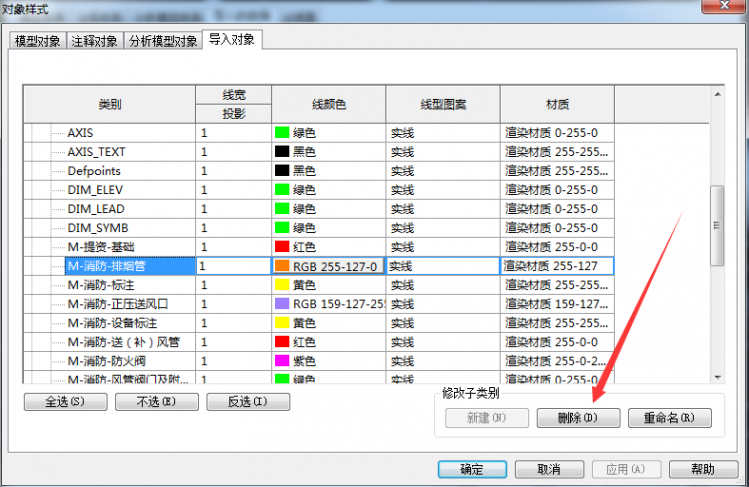Viewport: 749px width, 487px height.
Task: Click the 删除(D) button
Action: (578, 418)
